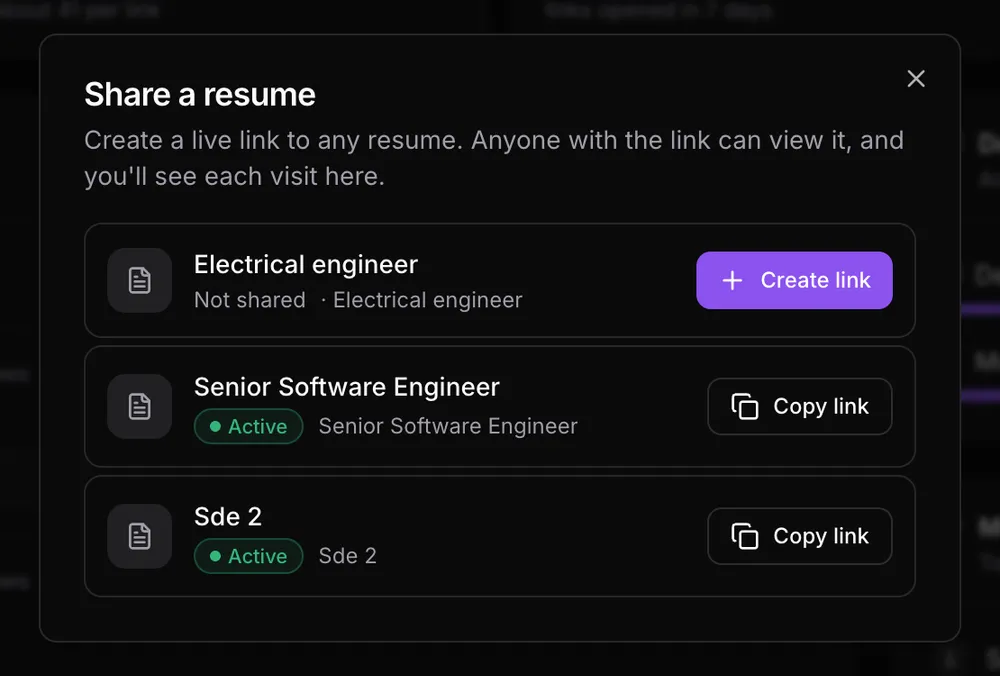Close the Share a resume dialog

(x=916, y=78)
